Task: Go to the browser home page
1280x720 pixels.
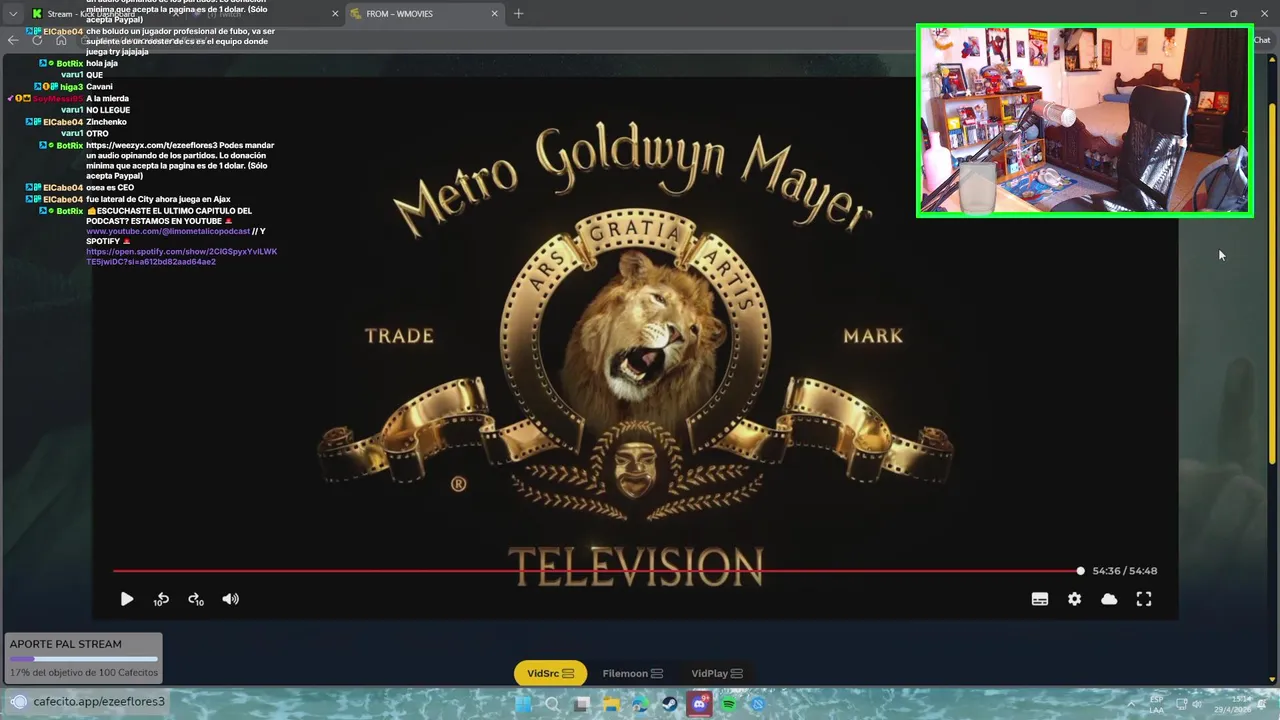Action: pos(61,40)
